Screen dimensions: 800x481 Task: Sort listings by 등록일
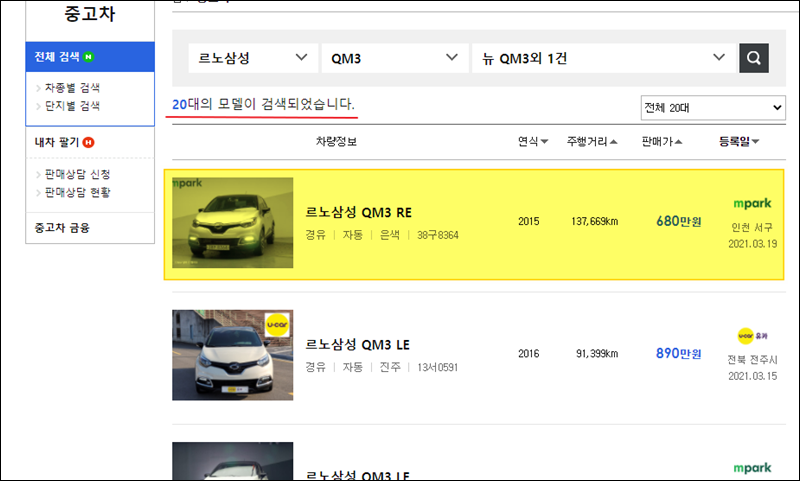pos(739,141)
